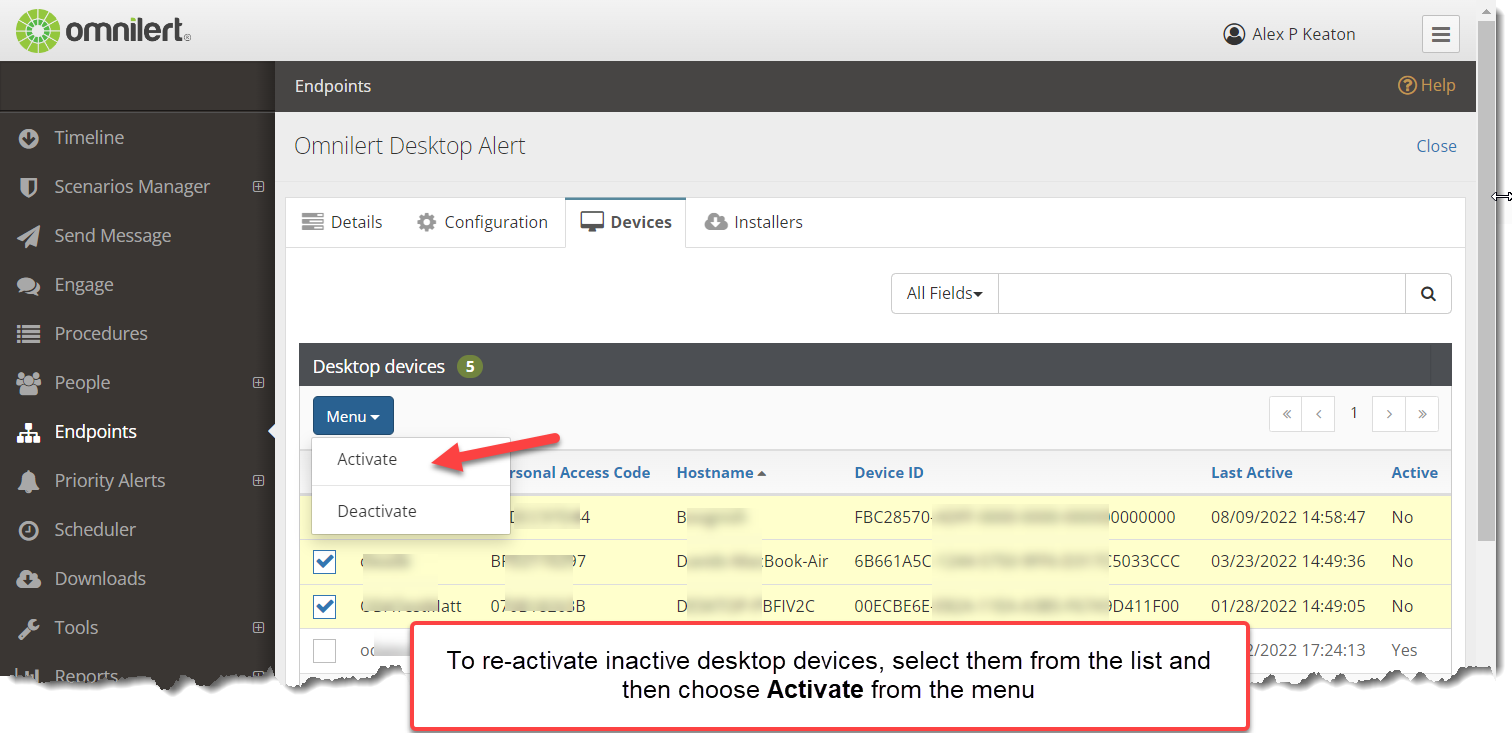The width and height of the screenshot is (1512, 733).
Task: Click the search text input field
Action: tap(1202, 294)
